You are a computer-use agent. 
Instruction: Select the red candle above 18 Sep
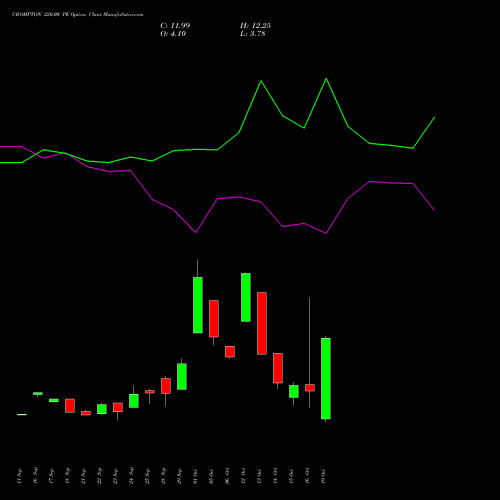click(70, 406)
